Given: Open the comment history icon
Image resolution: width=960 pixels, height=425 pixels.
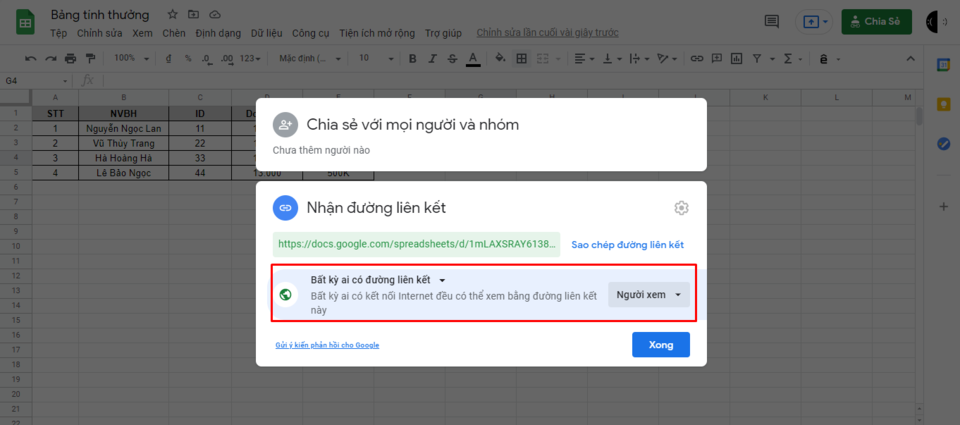Looking at the screenshot, I should [771, 21].
